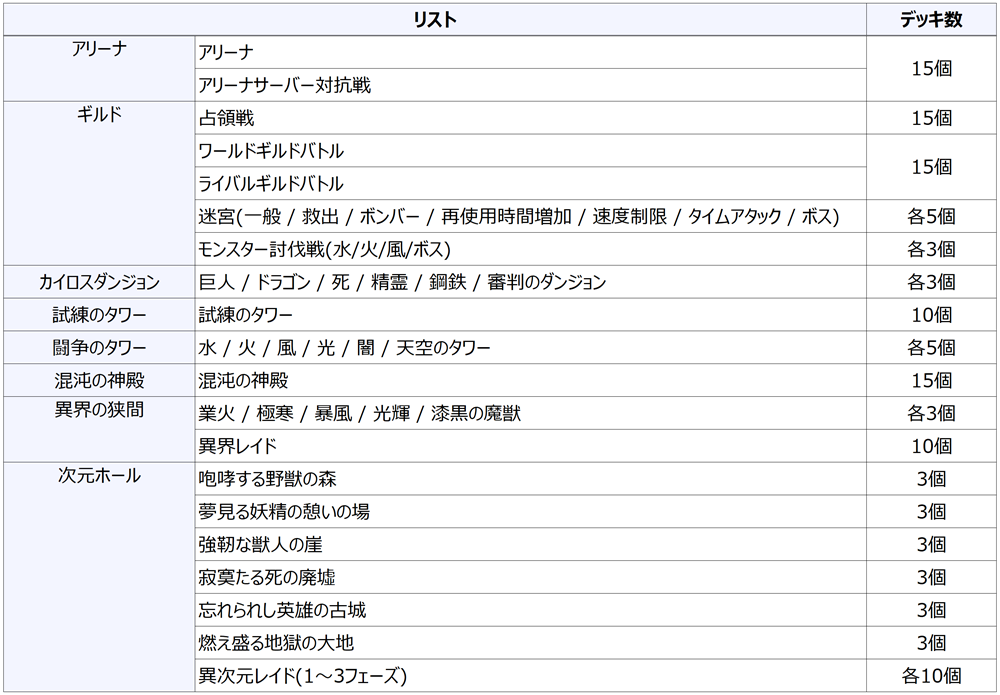Select the 燃え盛る地獄の大地 entry
Screen dimensions: 1000x695
coord(277,643)
